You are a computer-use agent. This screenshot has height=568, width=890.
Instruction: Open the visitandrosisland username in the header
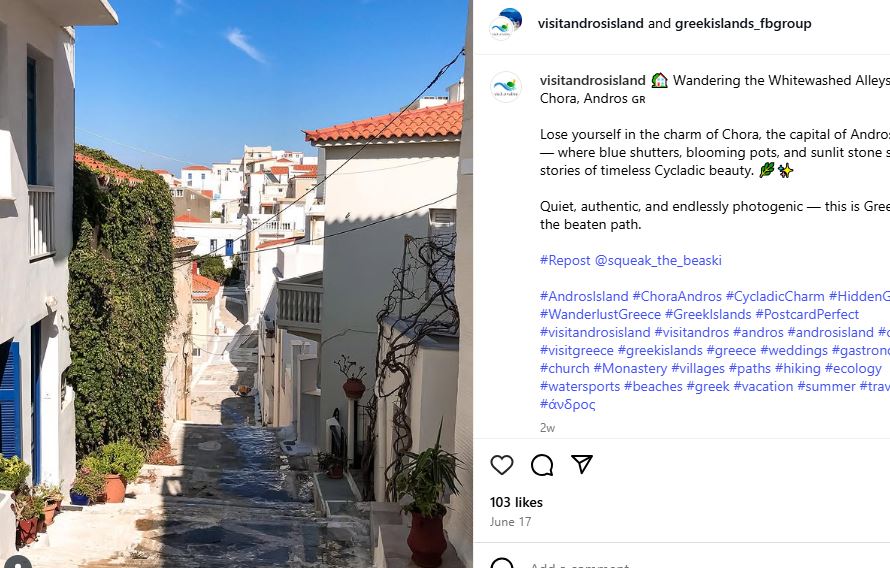click(590, 23)
